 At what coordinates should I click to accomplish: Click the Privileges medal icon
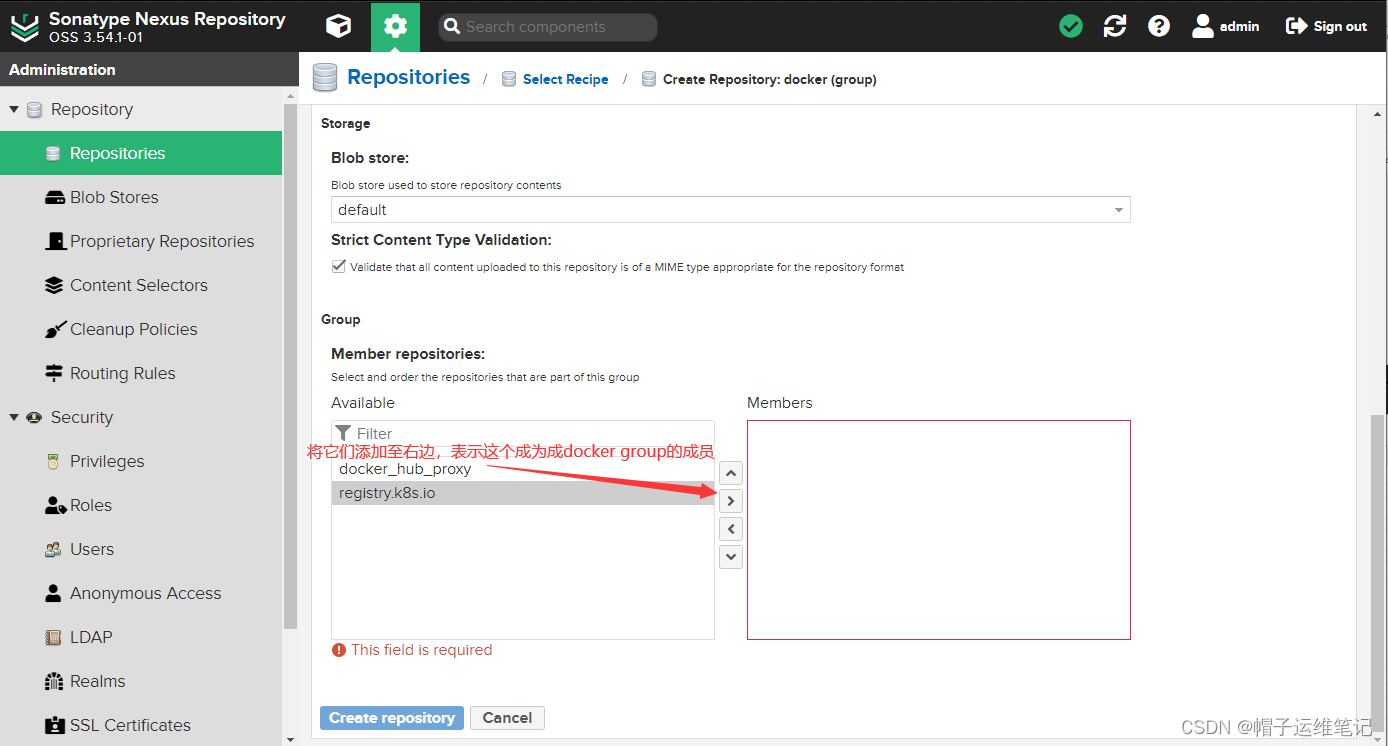coord(54,461)
